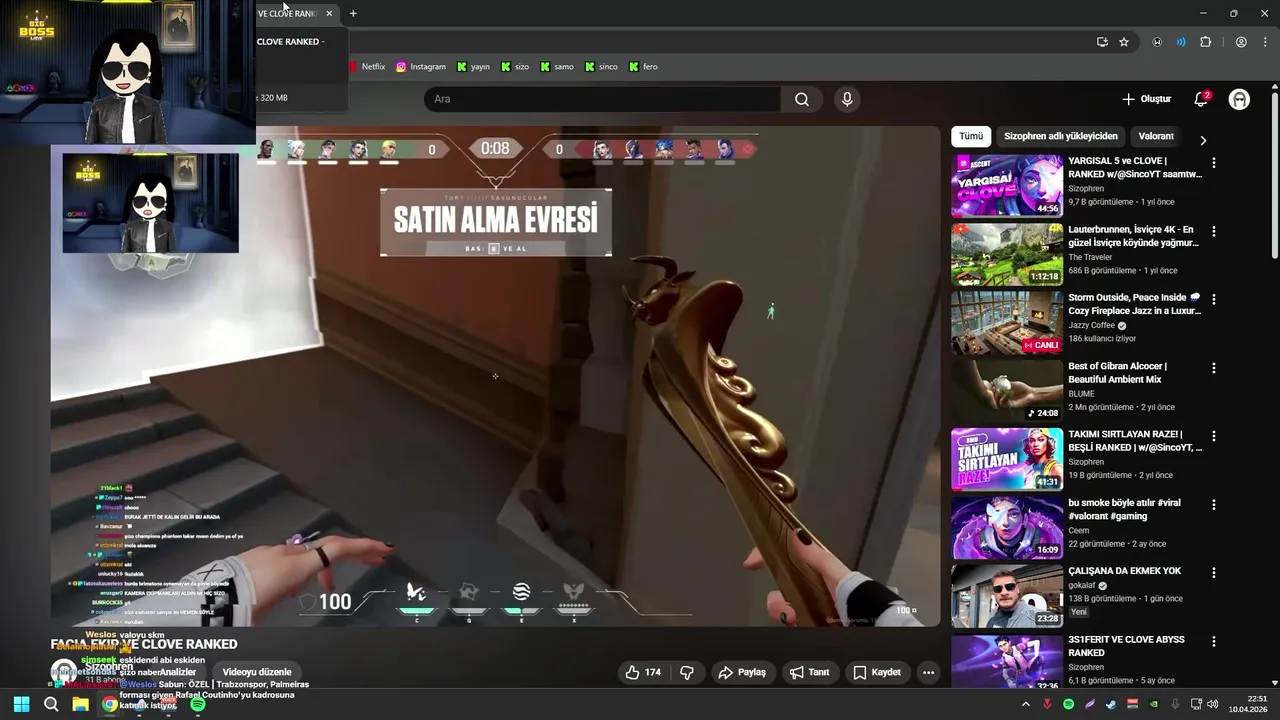This screenshot has height=720, width=1280.
Task: Like the video with thumbs up
Action: (642, 672)
